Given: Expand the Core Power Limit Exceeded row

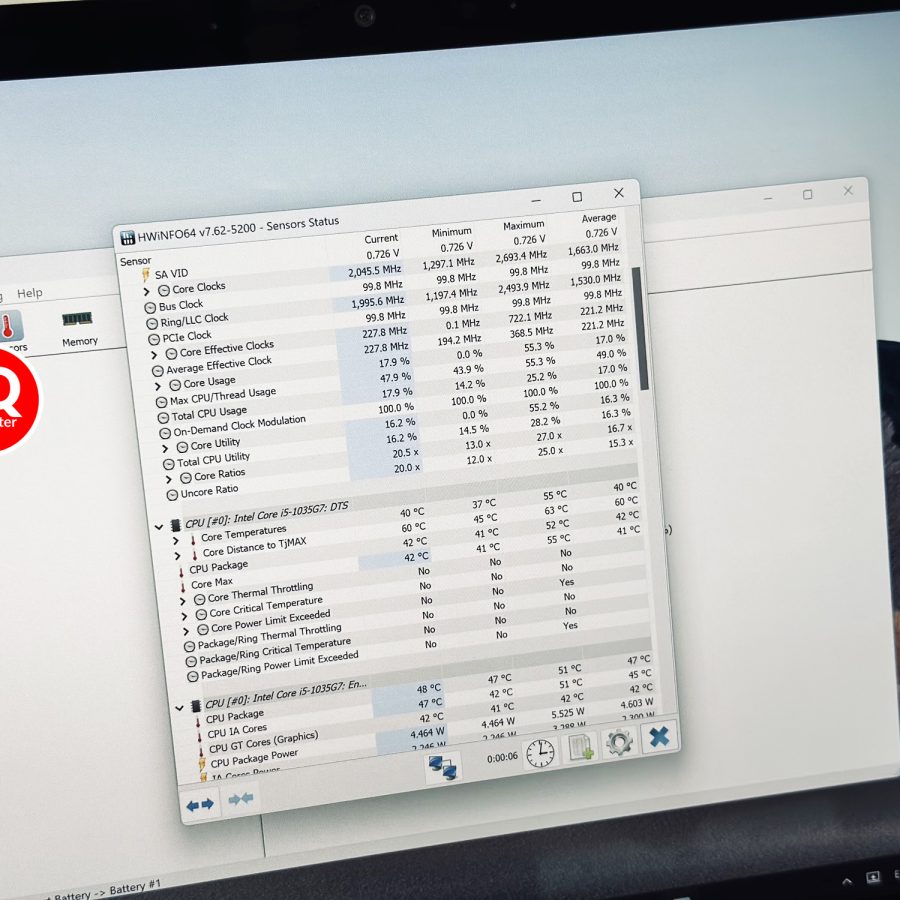Looking at the screenshot, I should 185,631.
